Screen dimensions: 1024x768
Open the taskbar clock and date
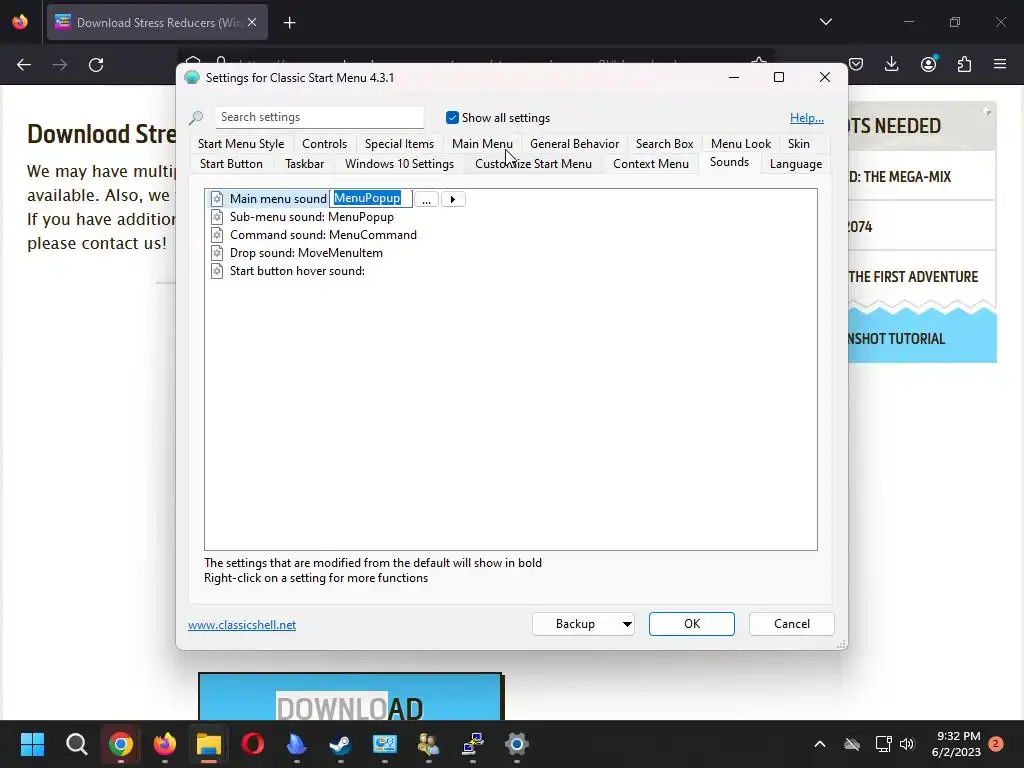(x=956, y=744)
